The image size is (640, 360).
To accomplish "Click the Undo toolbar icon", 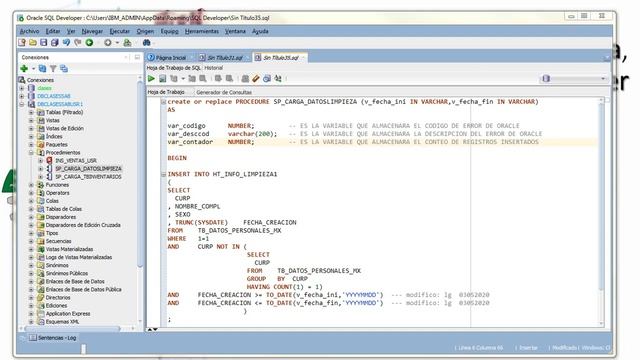I will [66, 42].
